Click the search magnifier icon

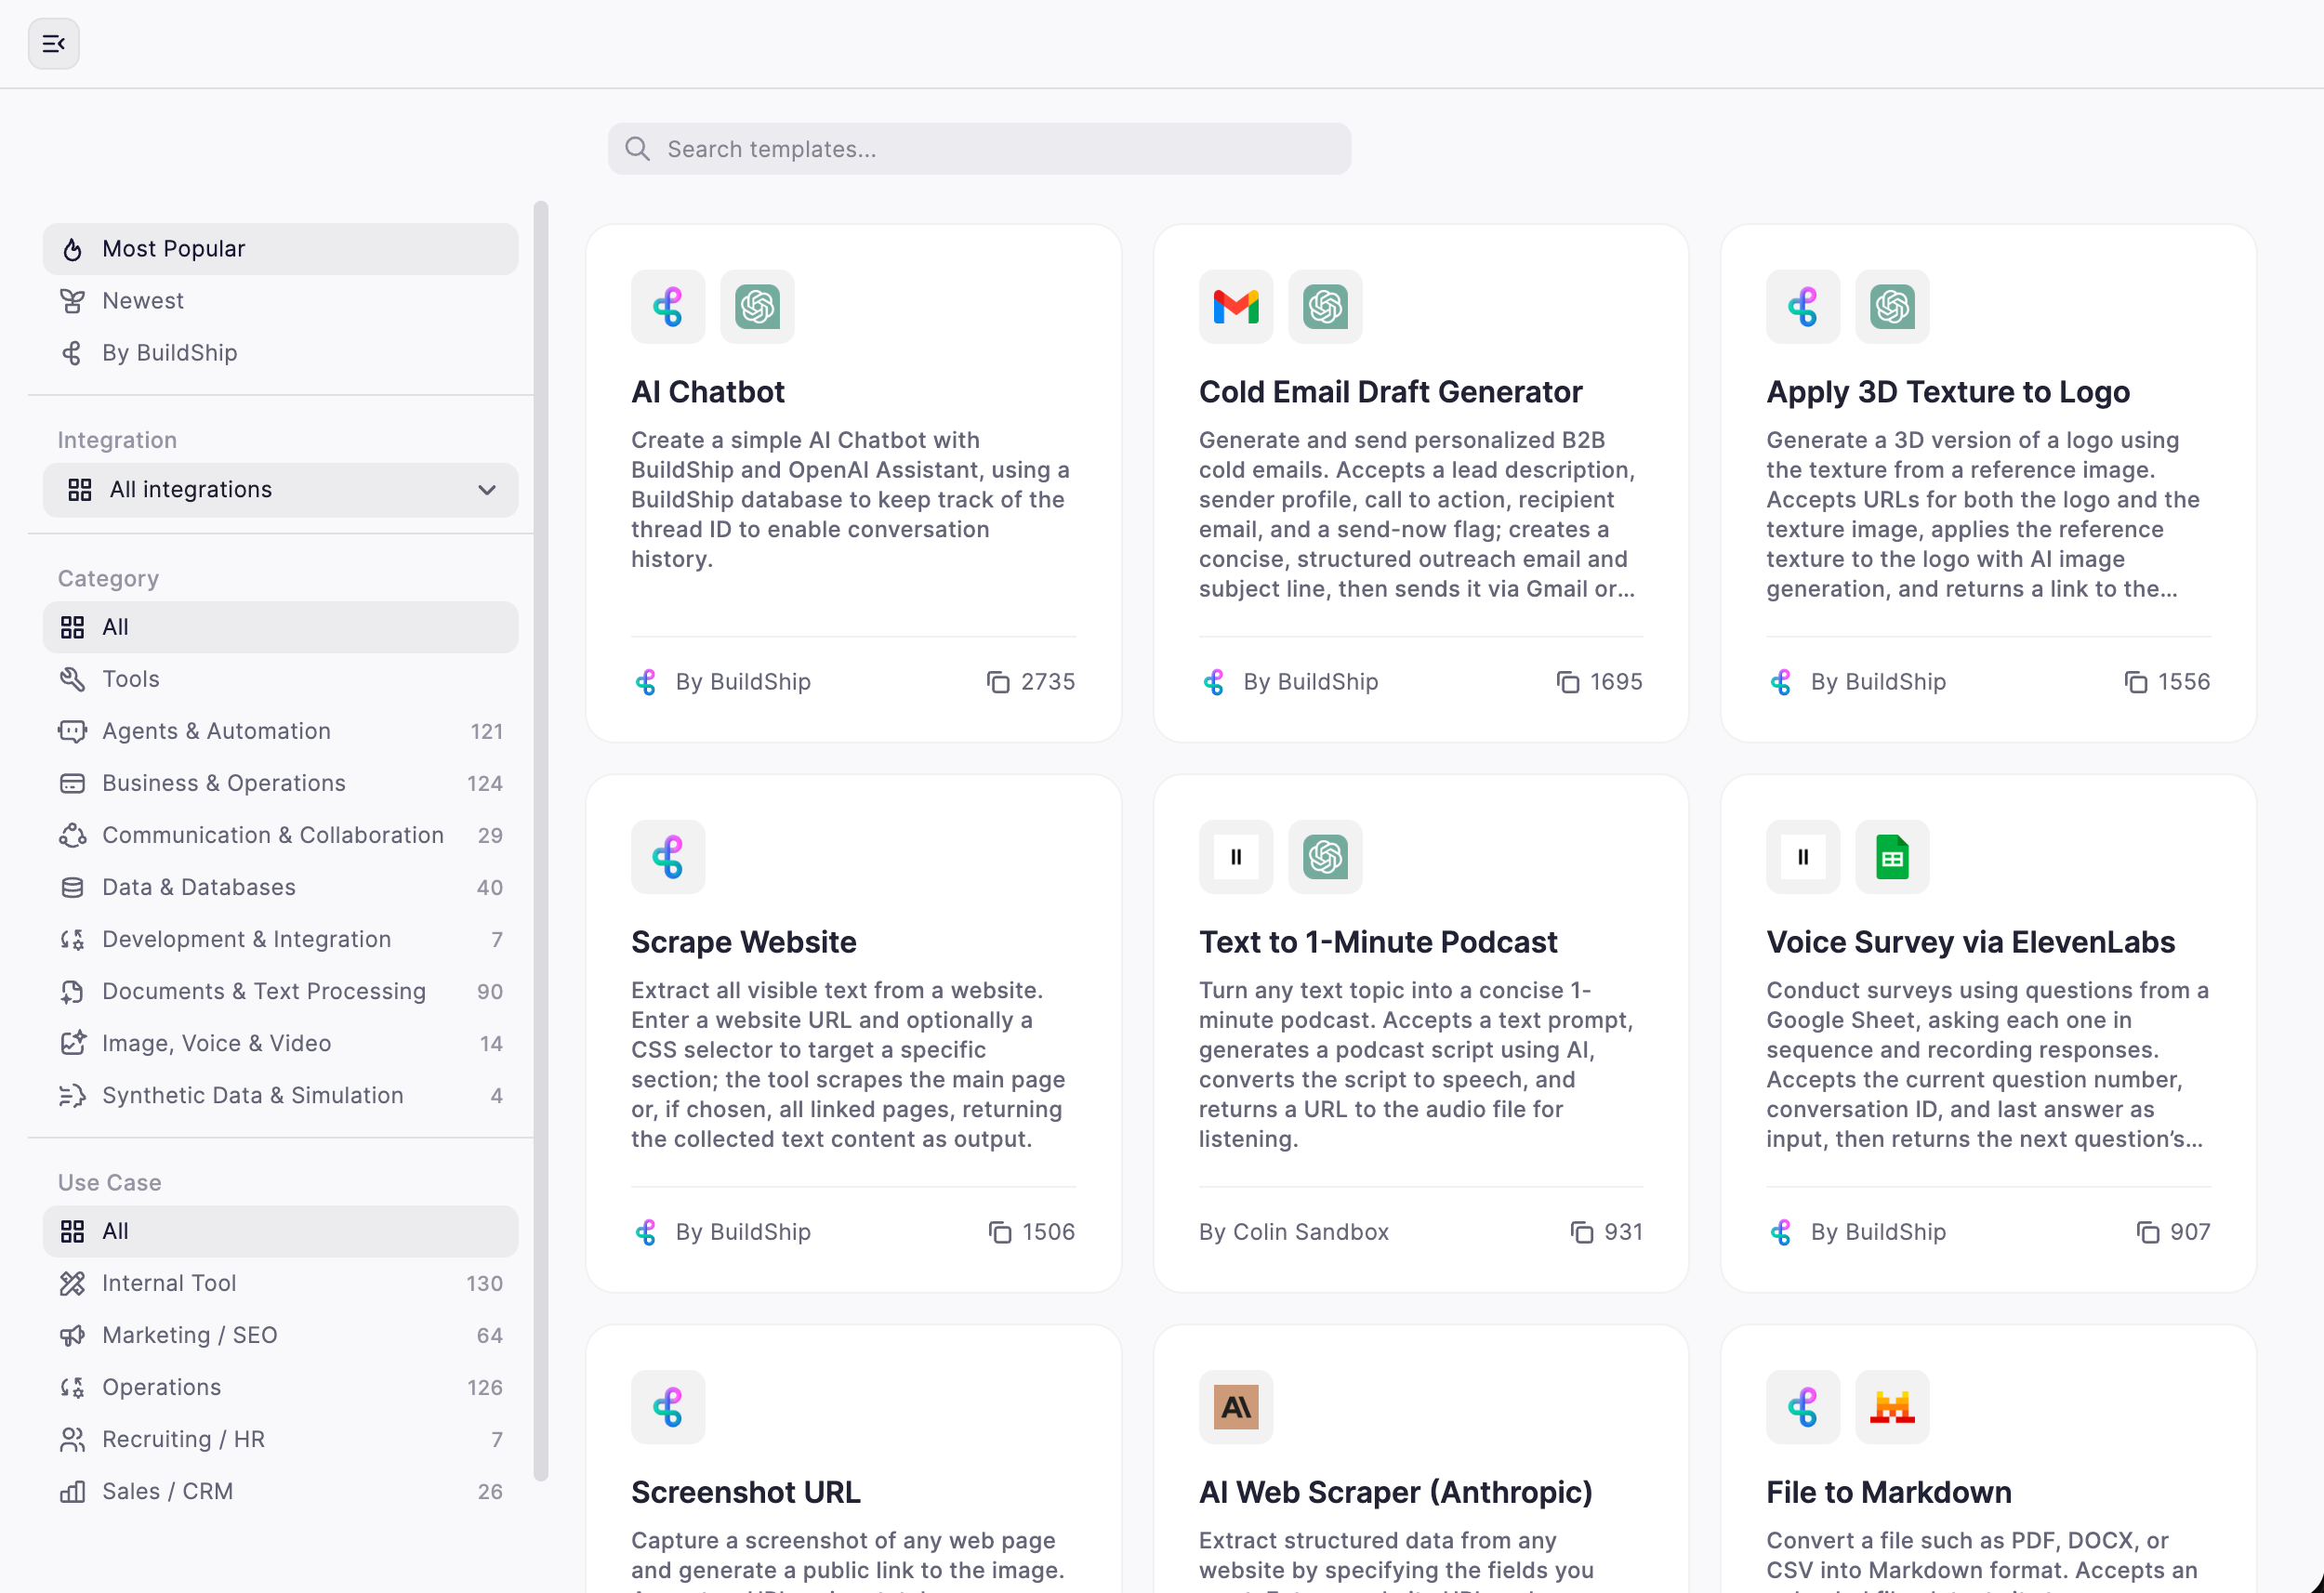[x=637, y=149]
